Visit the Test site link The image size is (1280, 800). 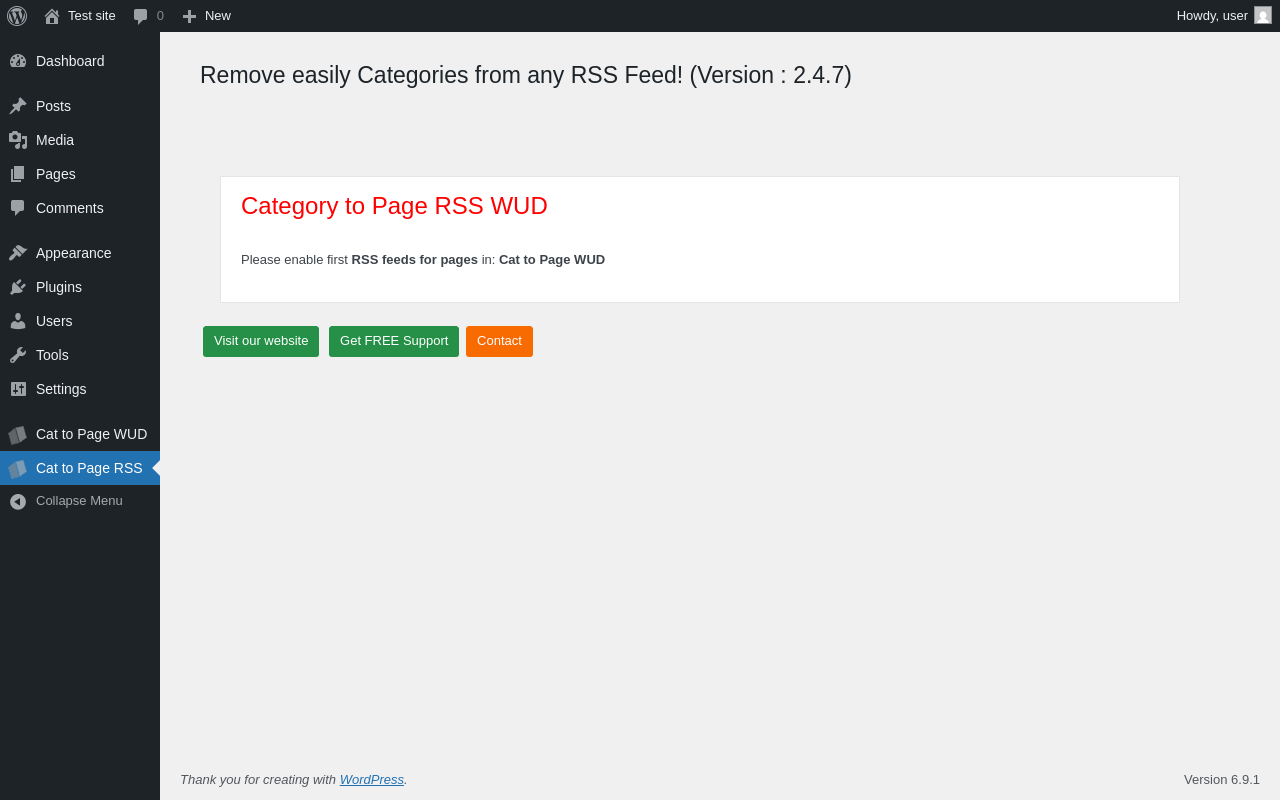[80, 16]
